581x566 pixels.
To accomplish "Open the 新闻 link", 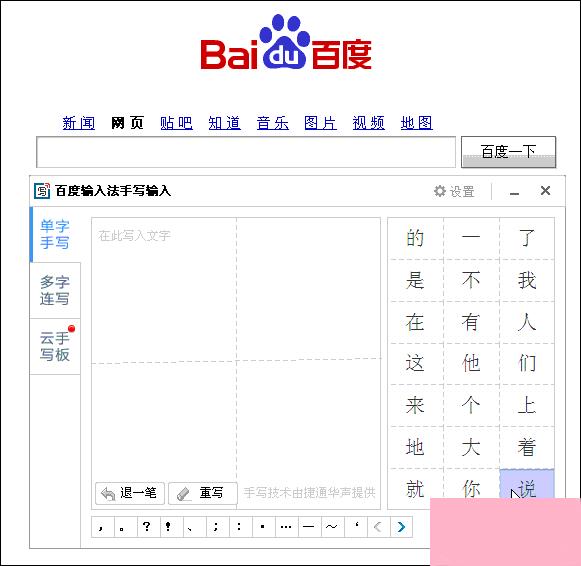I will pos(79,123).
